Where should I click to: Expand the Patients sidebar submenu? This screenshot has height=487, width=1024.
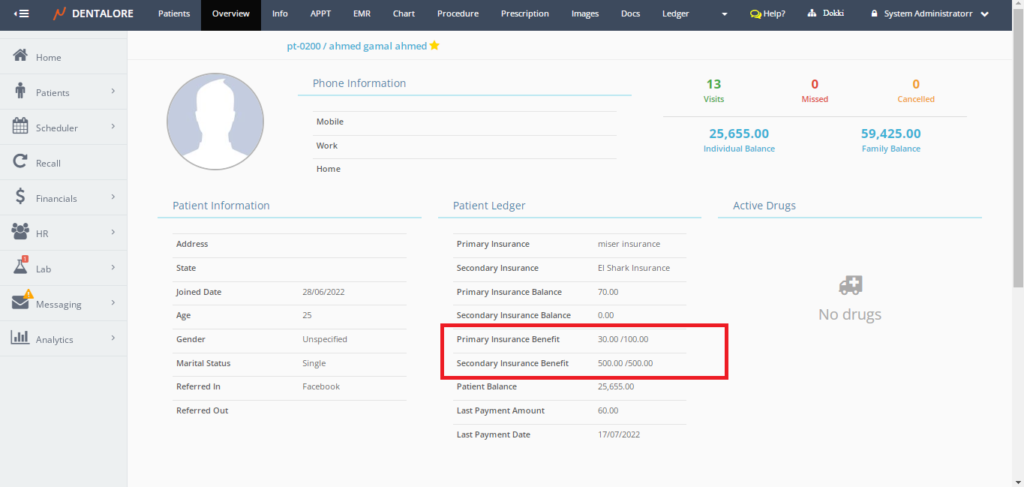coord(113,91)
